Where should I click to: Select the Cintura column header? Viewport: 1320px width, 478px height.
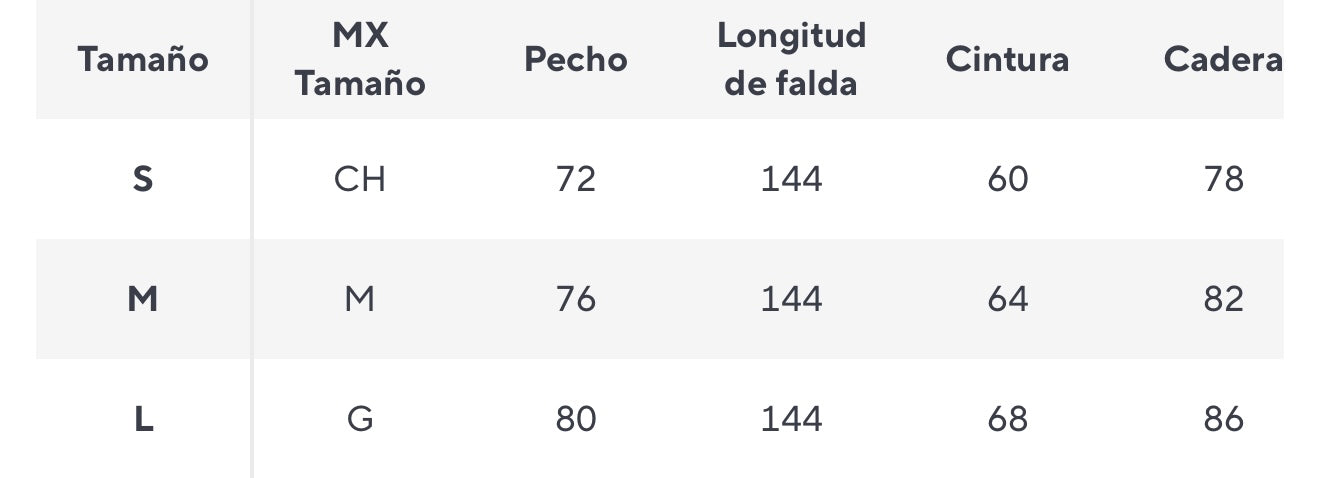1007,60
